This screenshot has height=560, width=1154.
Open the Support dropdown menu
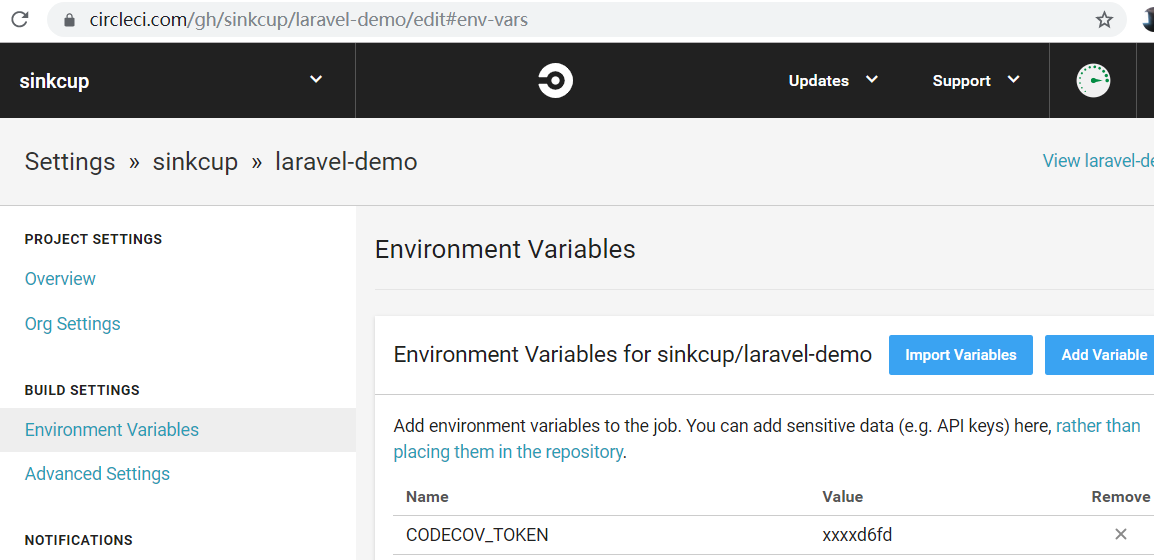[976, 81]
